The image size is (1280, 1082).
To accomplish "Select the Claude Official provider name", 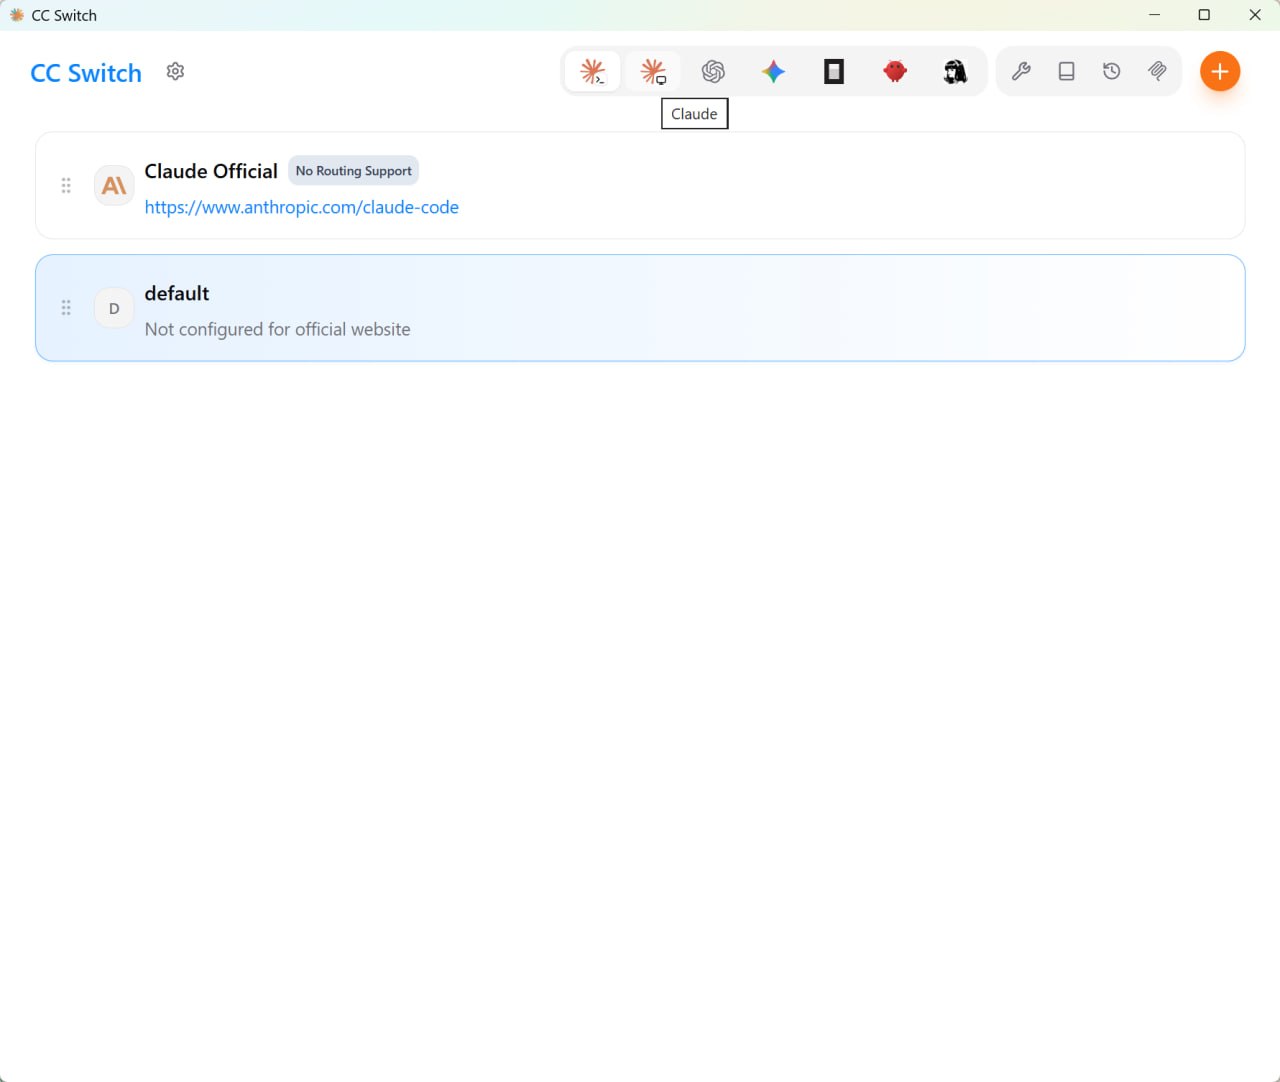I will [x=211, y=171].
